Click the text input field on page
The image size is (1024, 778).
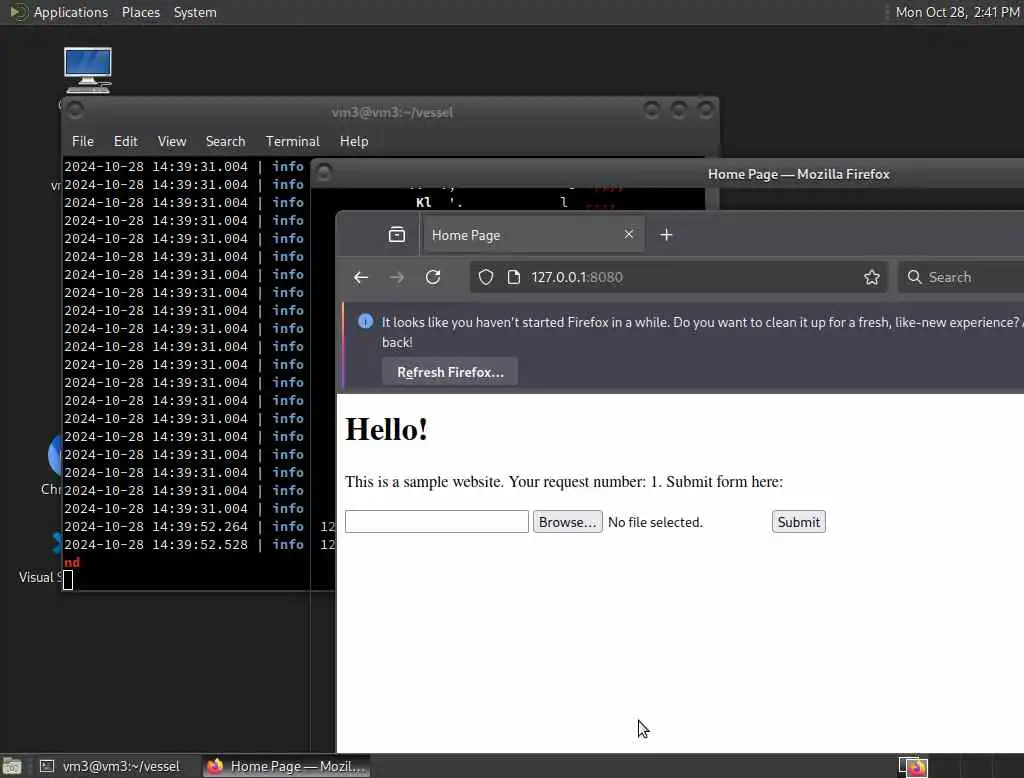click(437, 522)
